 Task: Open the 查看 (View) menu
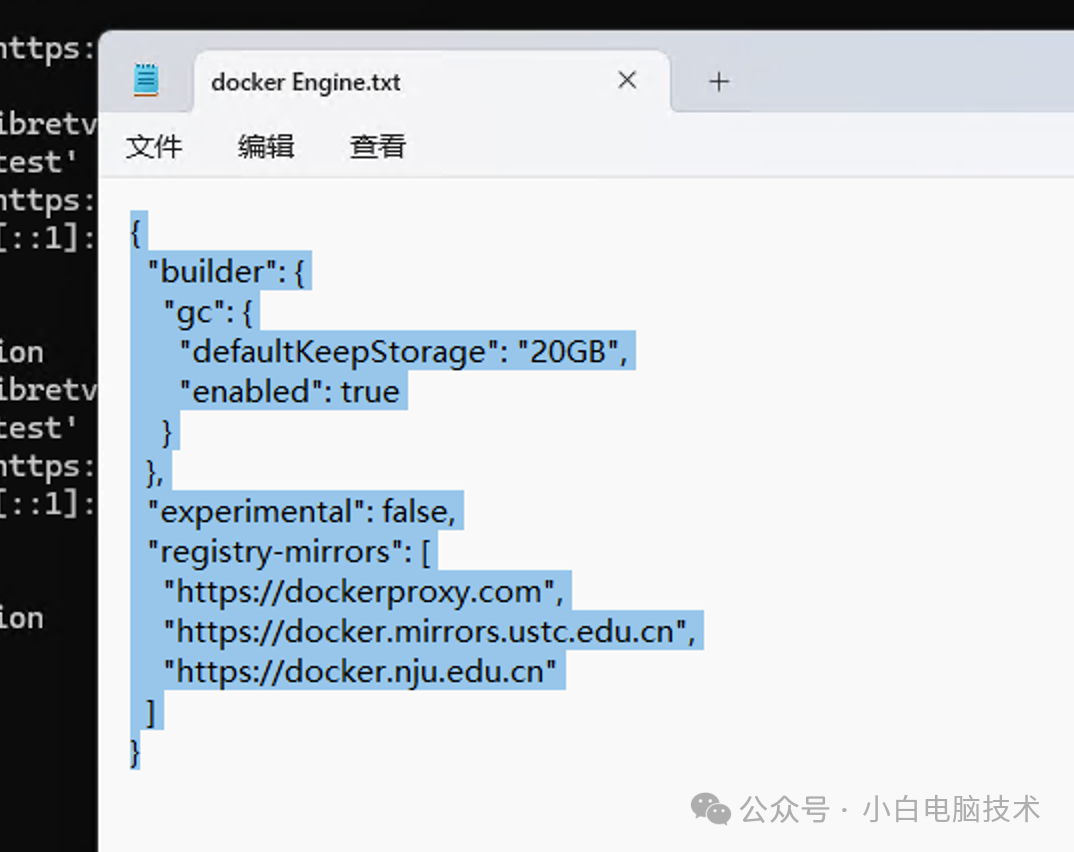tap(377, 146)
